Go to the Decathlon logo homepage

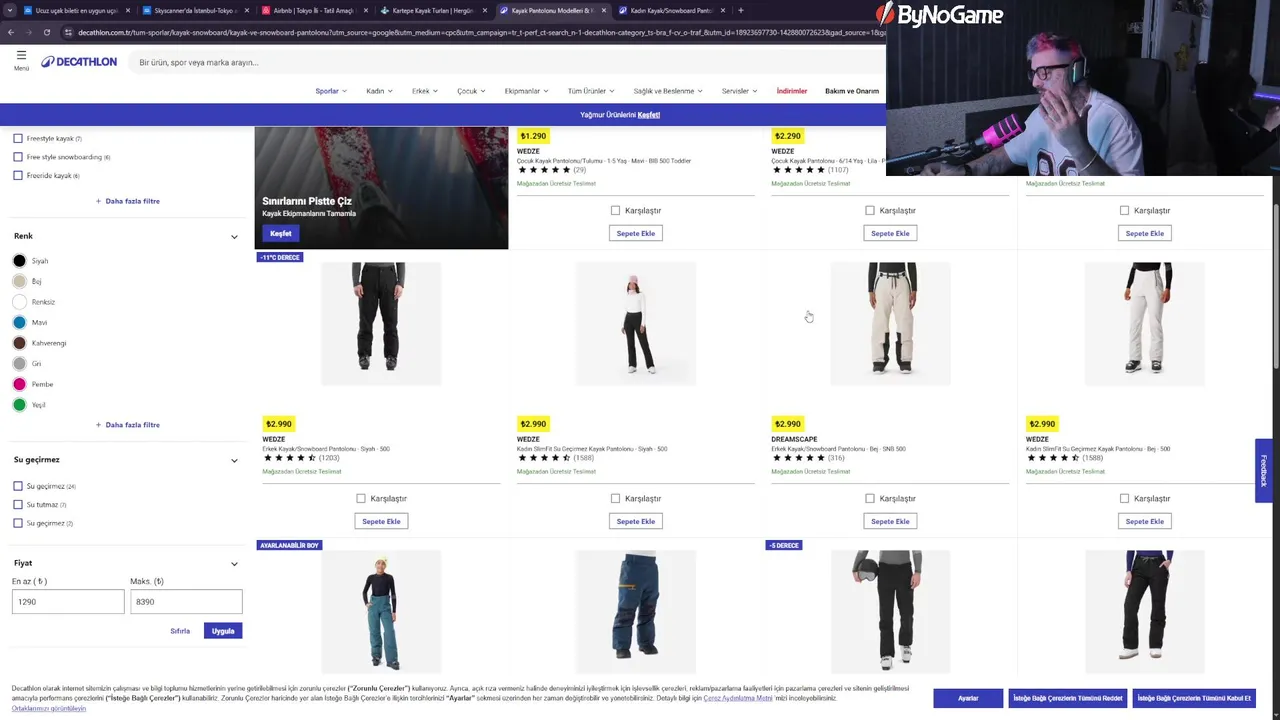tap(79, 62)
